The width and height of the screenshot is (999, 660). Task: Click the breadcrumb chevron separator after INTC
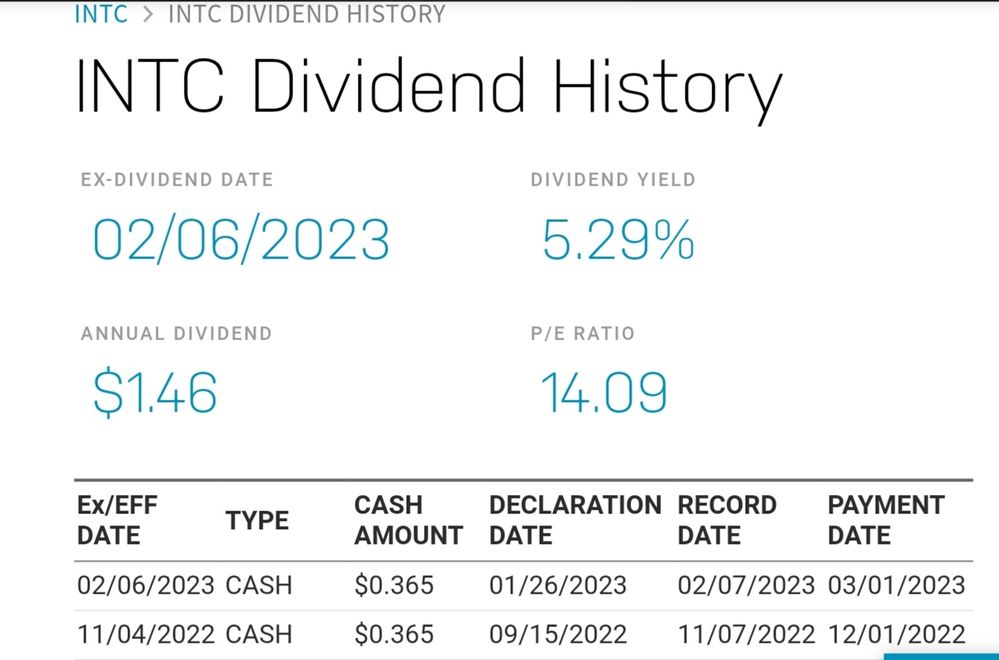click(x=146, y=14)
